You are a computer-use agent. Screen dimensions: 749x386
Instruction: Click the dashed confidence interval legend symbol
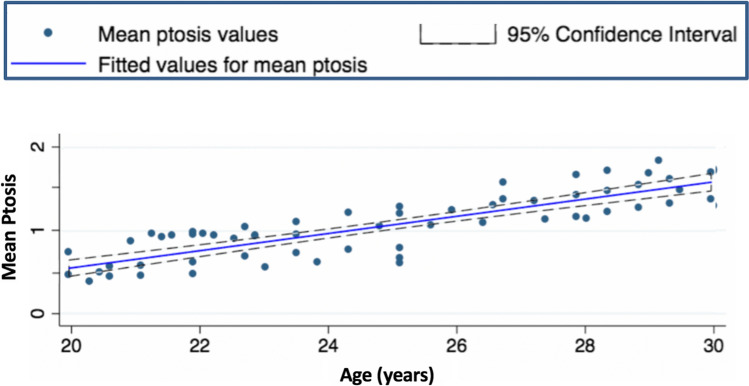457,35
